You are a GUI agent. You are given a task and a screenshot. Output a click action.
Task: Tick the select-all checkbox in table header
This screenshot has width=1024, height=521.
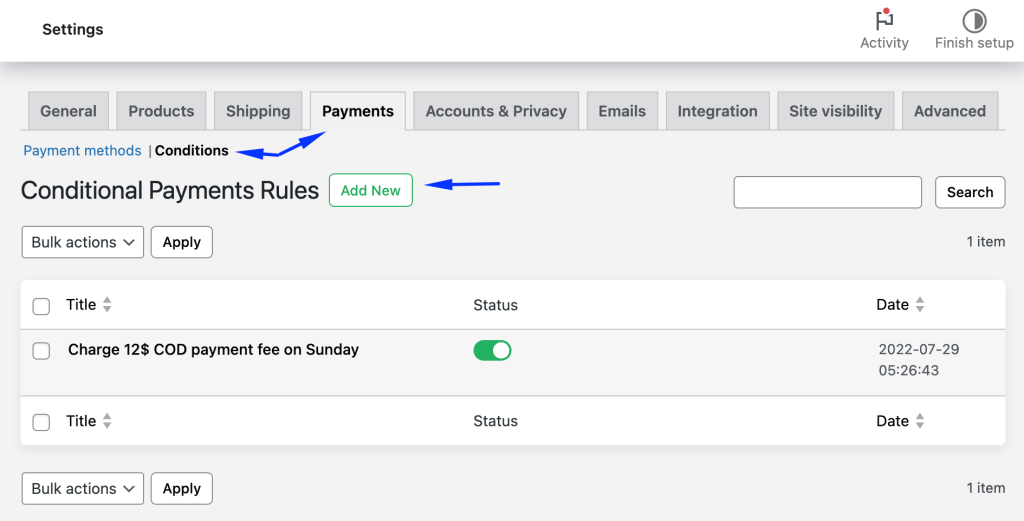(41, 306)
